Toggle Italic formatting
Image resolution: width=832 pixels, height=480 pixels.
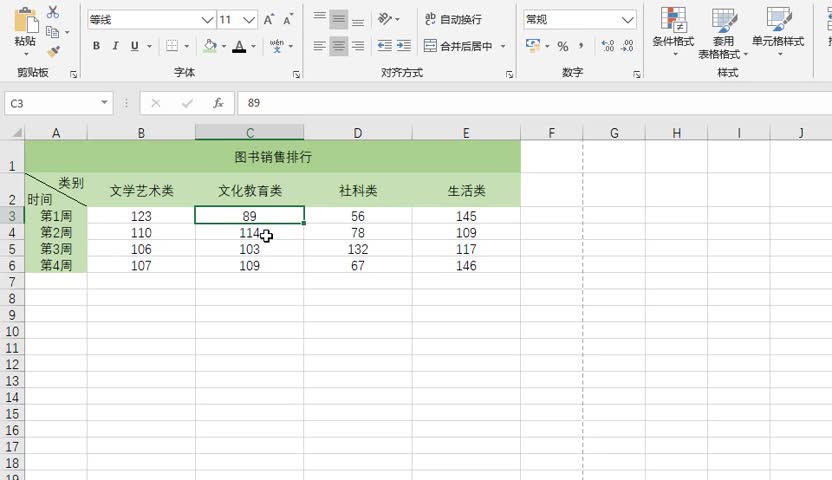pos(116,46)
